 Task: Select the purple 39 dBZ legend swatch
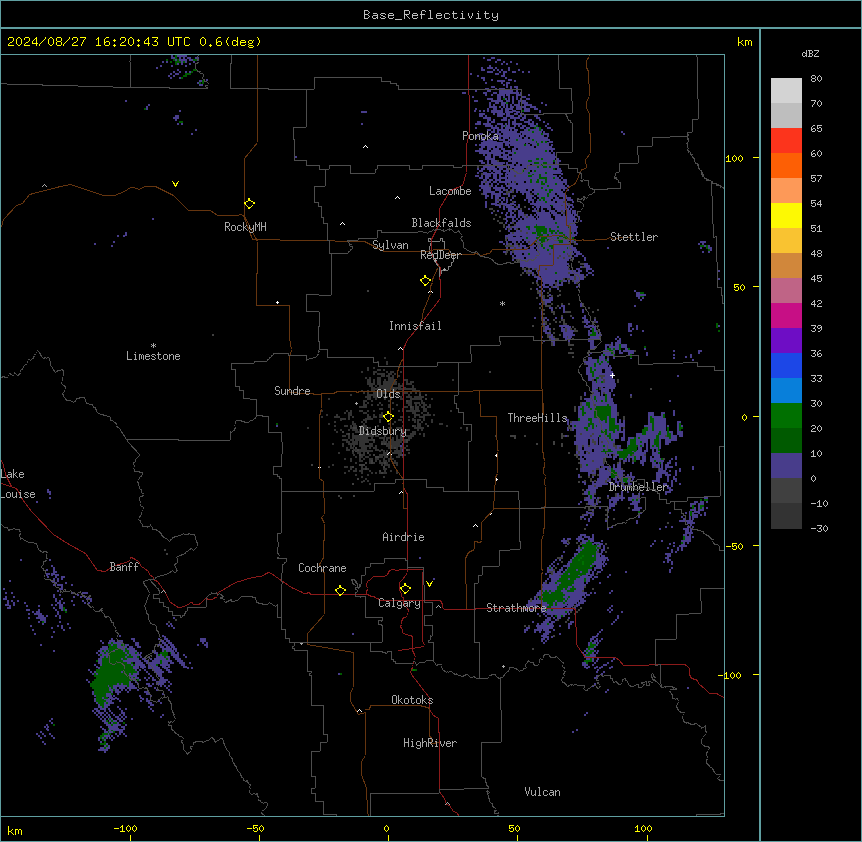[786, 341]
